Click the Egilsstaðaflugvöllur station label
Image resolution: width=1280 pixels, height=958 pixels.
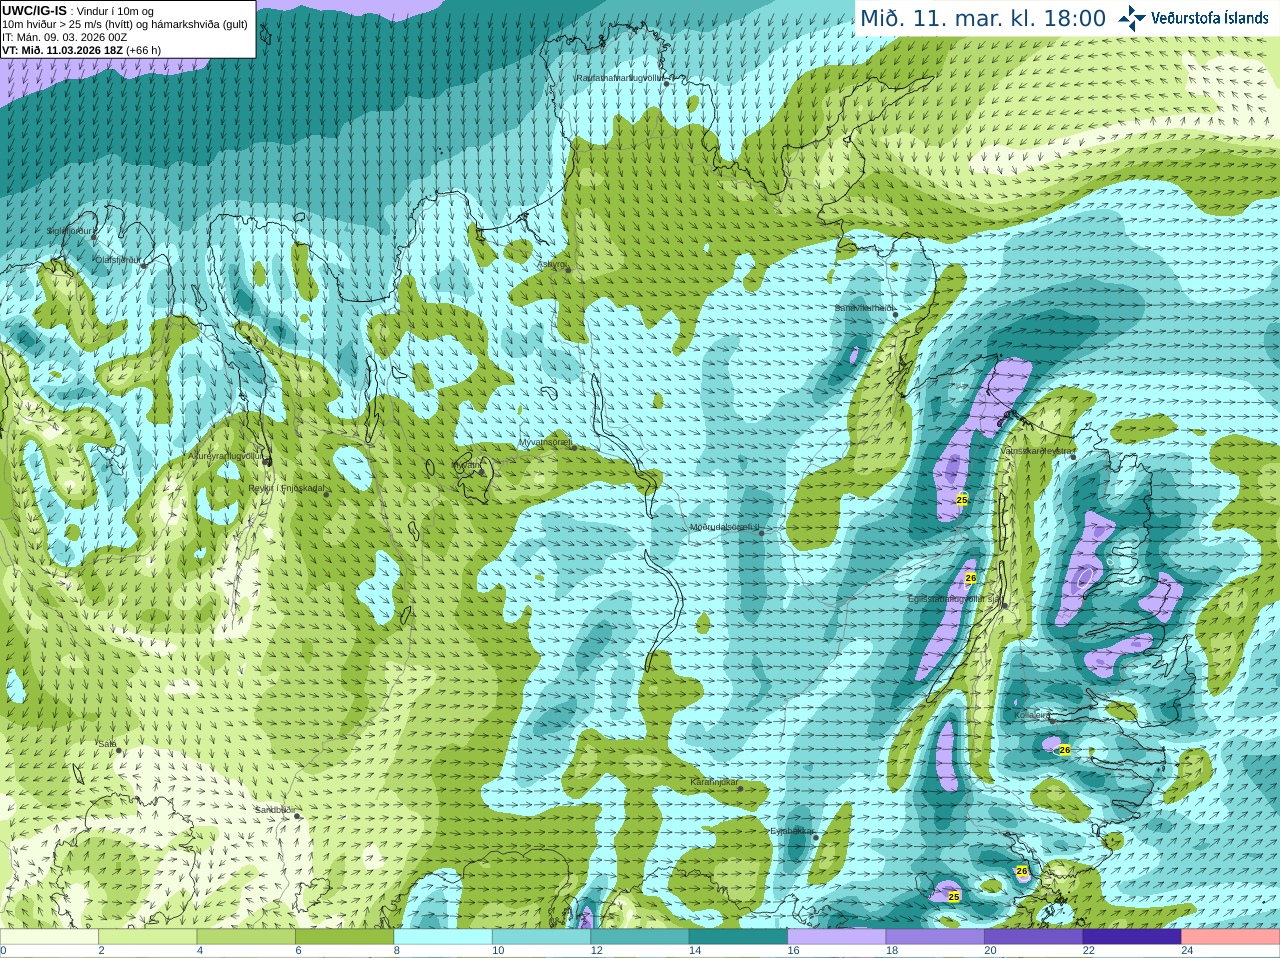coord(954,598)
